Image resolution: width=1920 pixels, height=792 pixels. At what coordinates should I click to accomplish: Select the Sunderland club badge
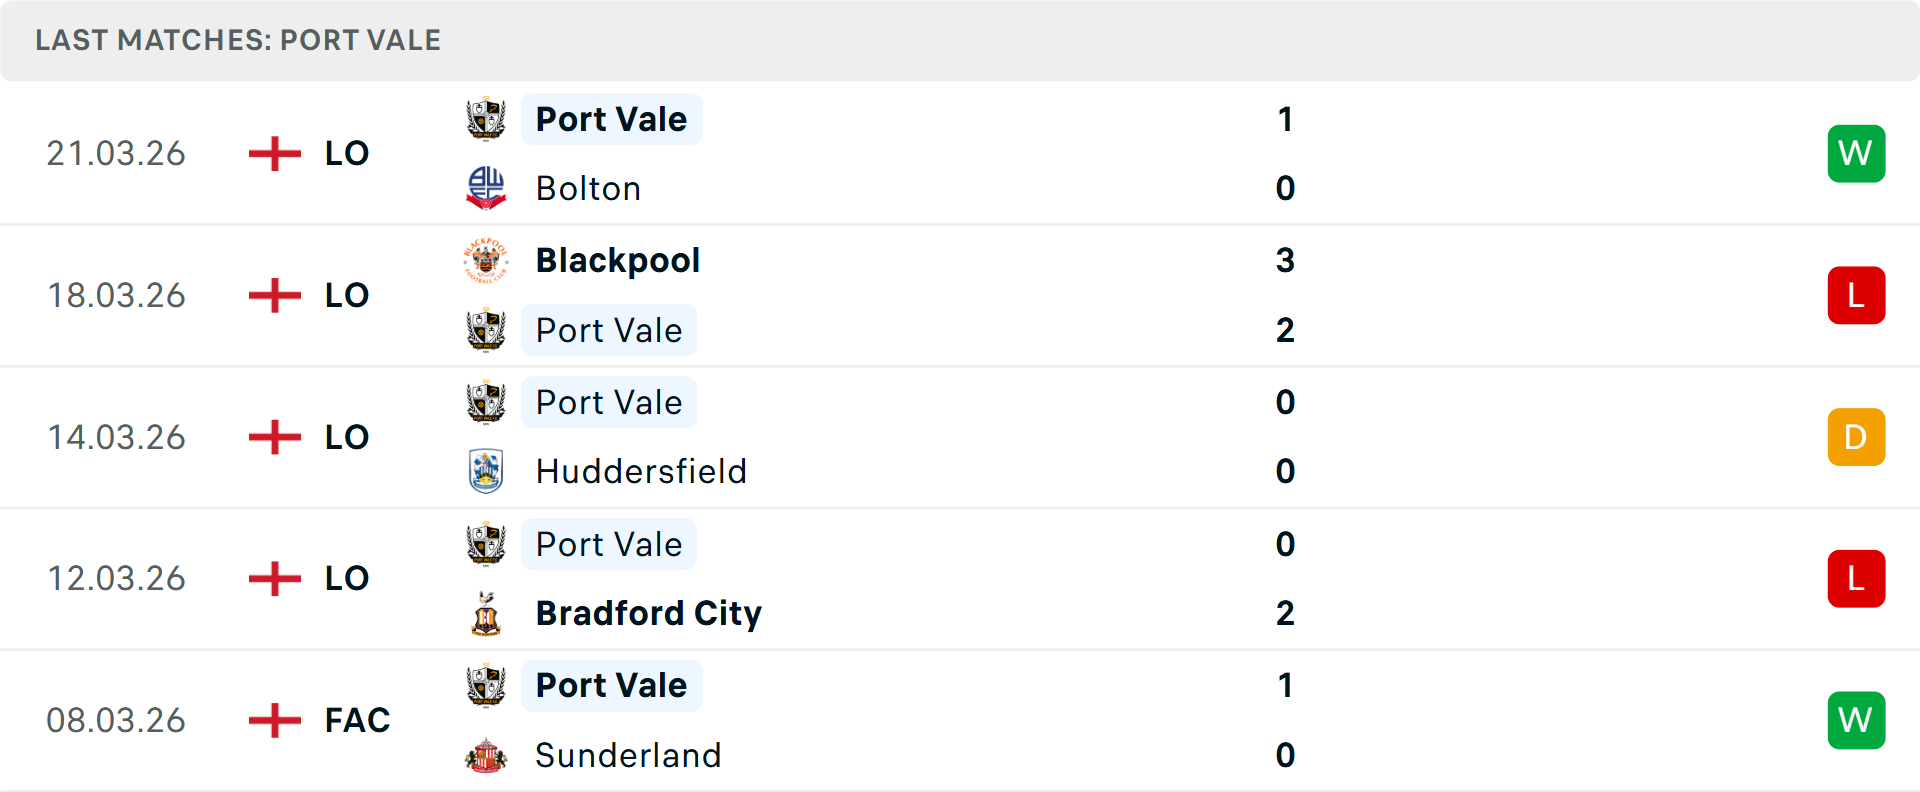(486, 756)
